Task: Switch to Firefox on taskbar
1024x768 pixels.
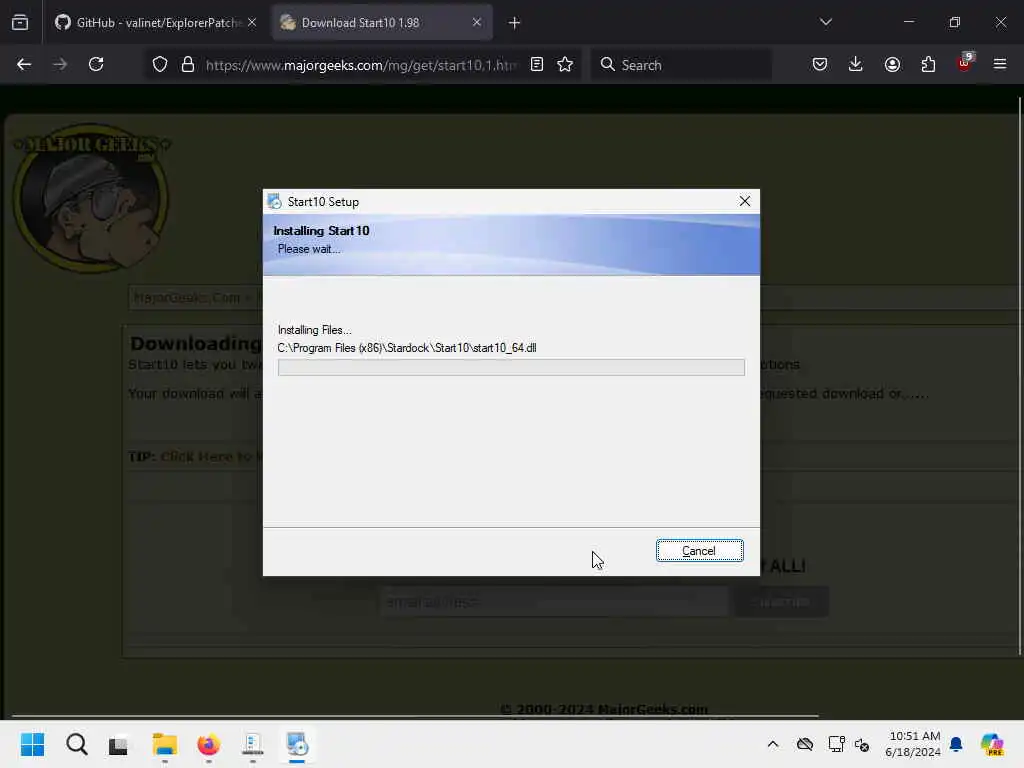Action: coord(208,744)
